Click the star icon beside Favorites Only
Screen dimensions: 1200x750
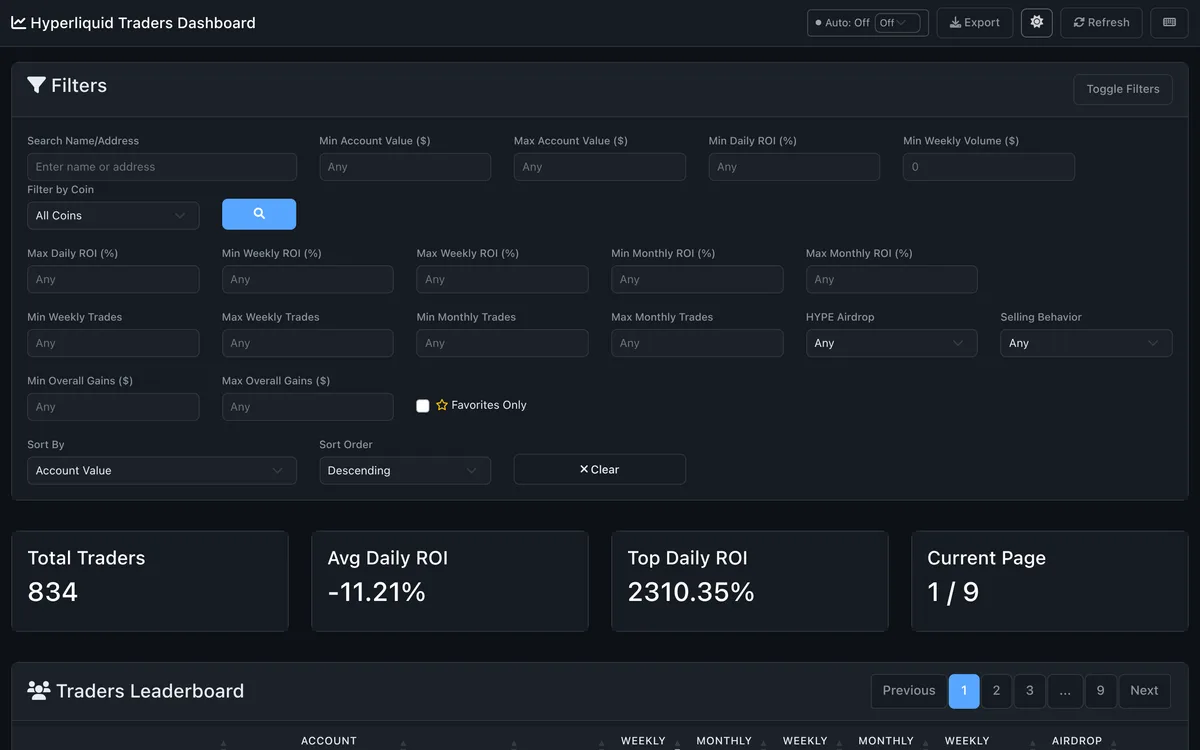[x=442, y=405]
